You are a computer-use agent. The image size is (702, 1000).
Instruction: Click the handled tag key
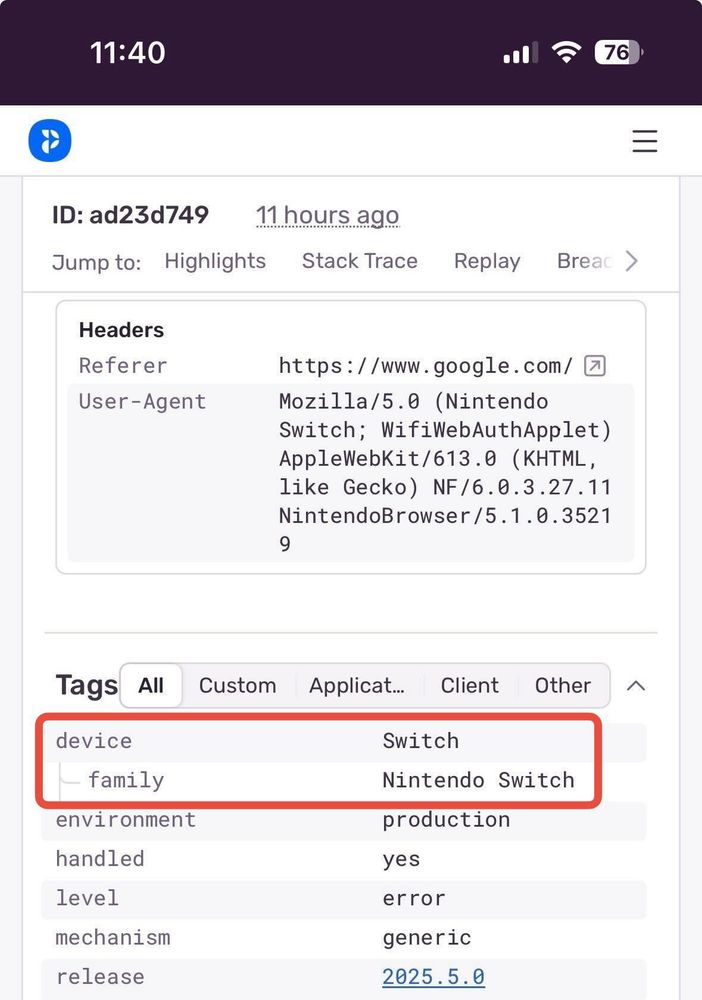pos(100,859)
